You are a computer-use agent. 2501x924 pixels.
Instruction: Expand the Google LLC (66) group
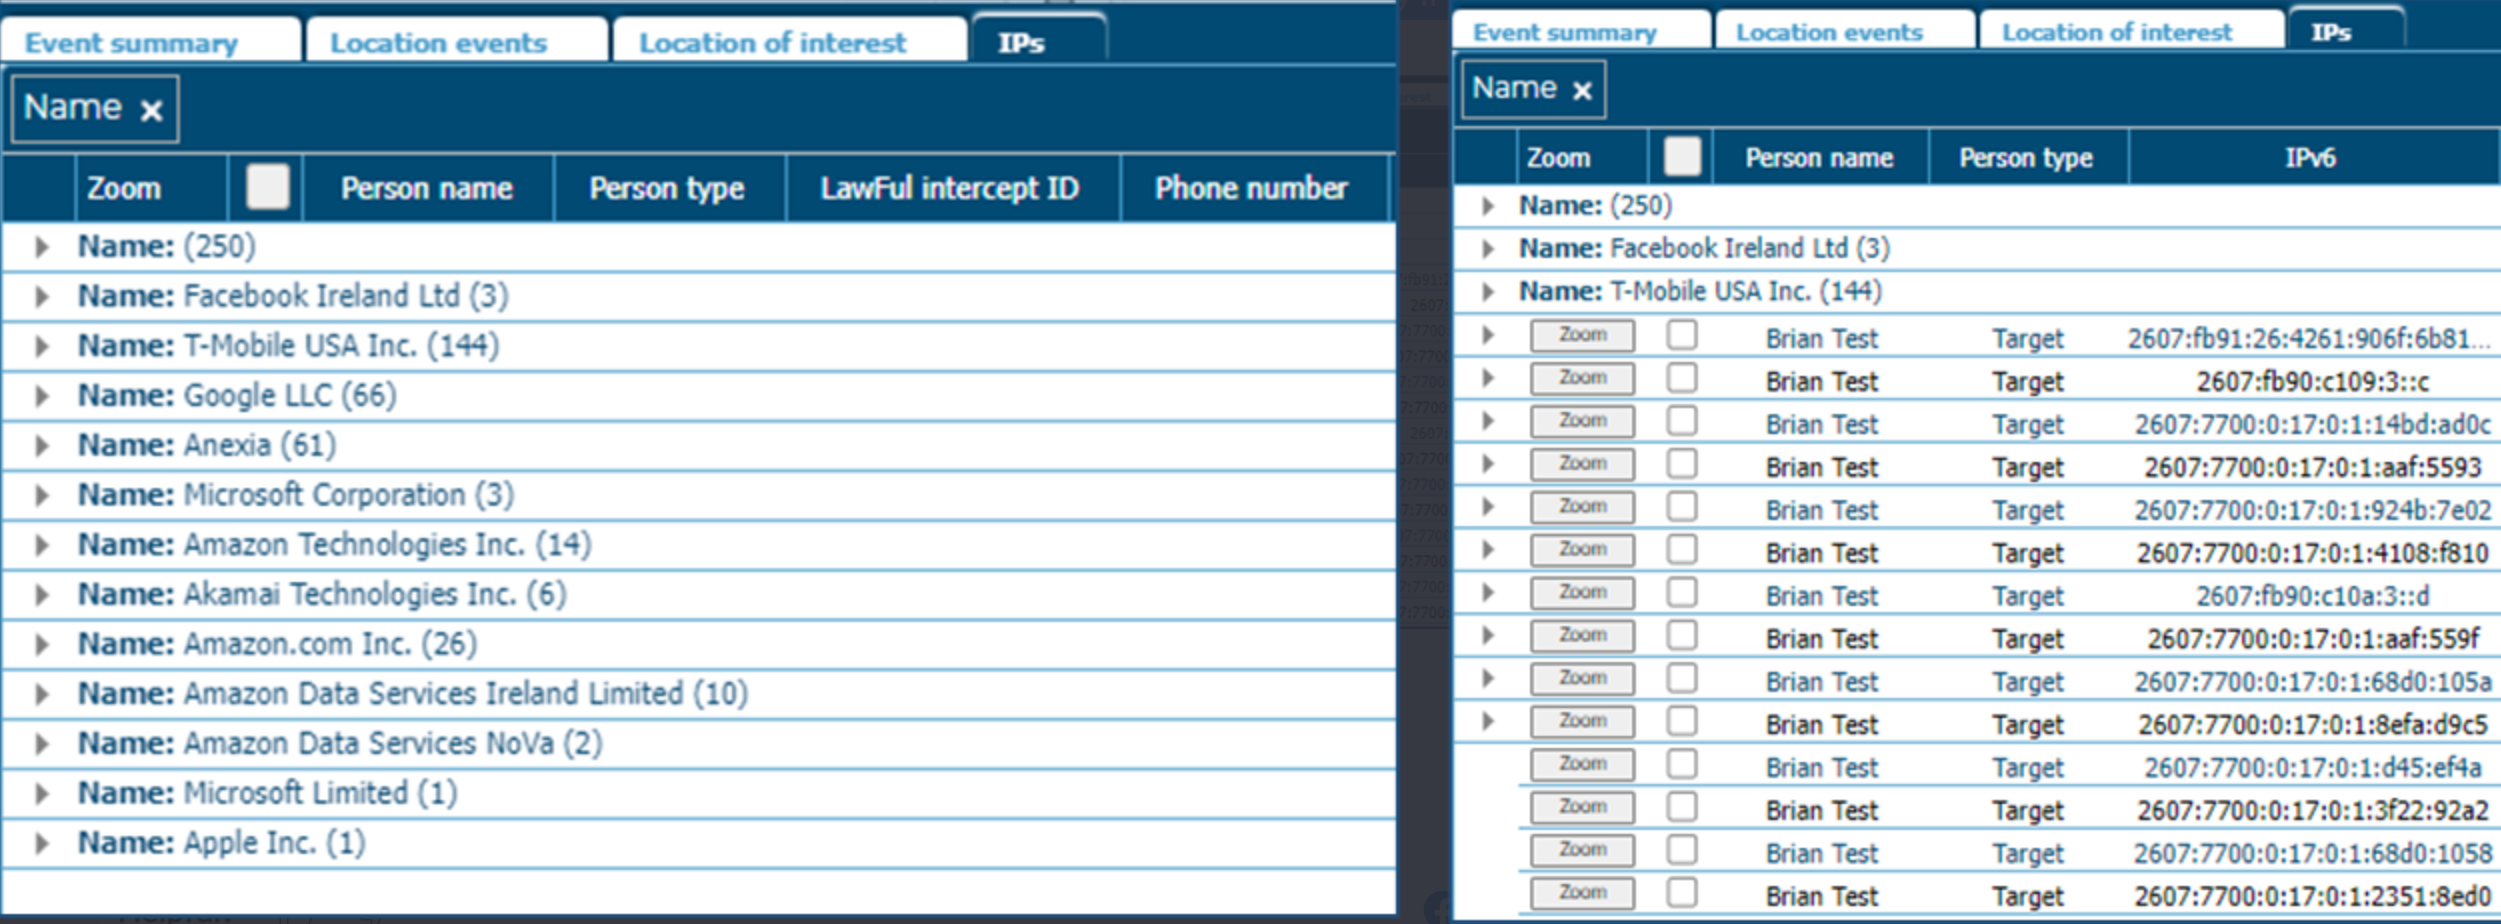[41, 396]
